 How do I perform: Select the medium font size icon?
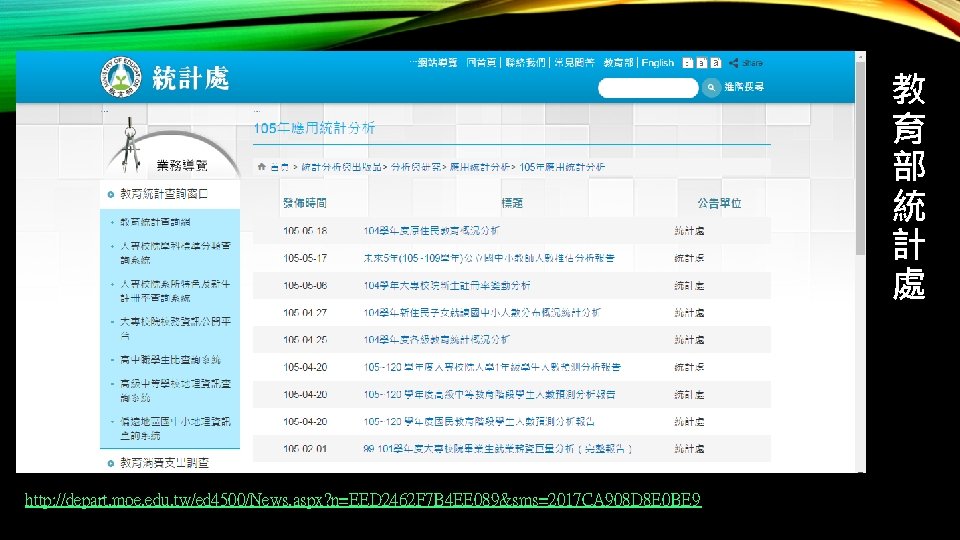pyautogui.click(x=702, y=63)
